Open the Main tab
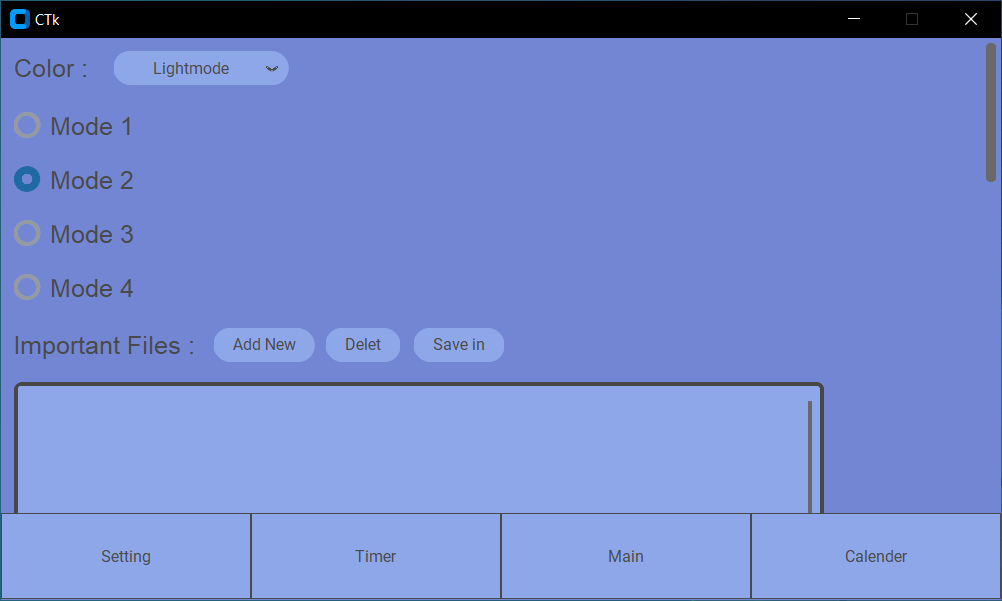Screen dimensions: 1002x601 [x=626, y=556]
